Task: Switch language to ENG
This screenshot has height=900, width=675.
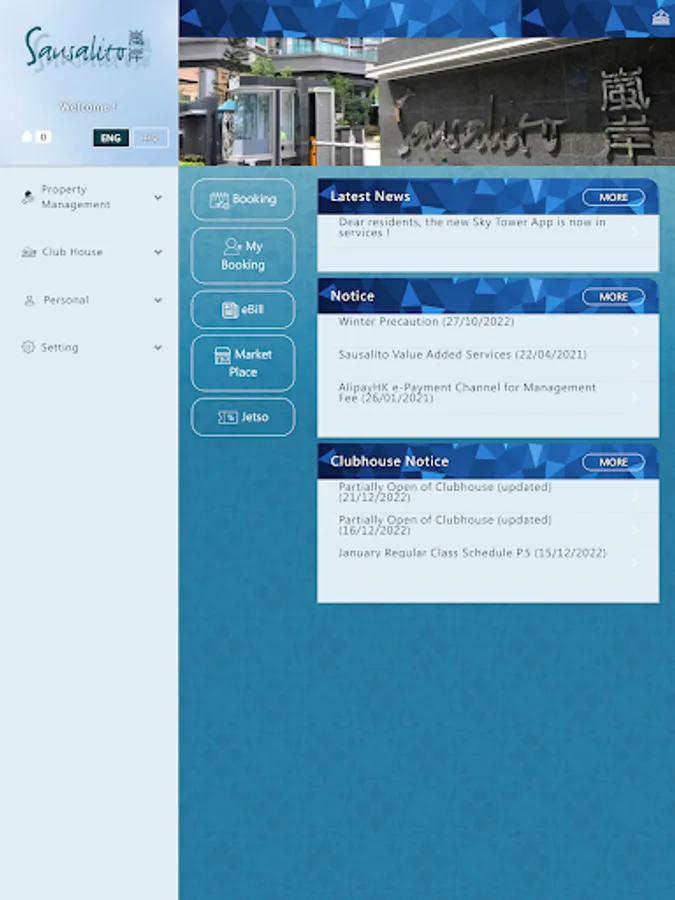Action: pyautogui.click(x=111, y=138)
